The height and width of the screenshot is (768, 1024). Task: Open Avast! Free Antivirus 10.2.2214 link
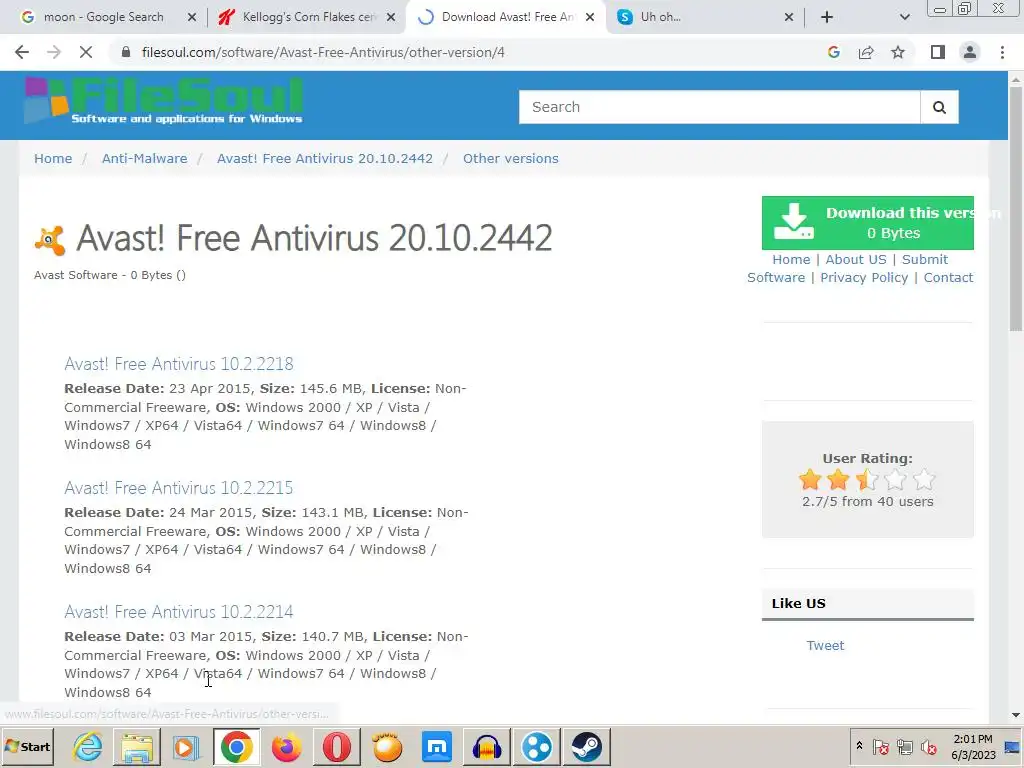pos(179,612)
